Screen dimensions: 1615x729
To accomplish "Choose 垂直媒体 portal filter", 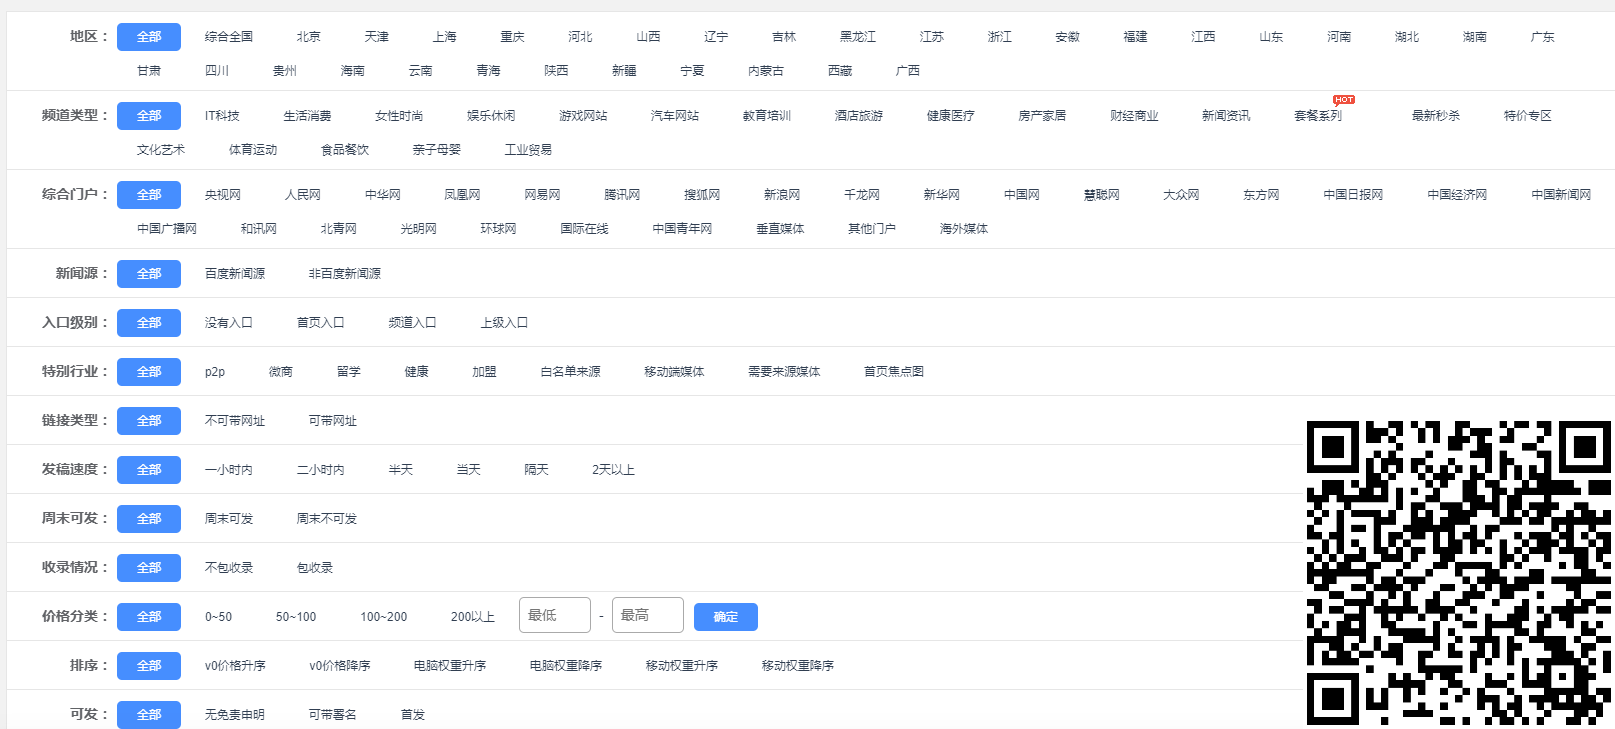I will [x=780, y=229].
